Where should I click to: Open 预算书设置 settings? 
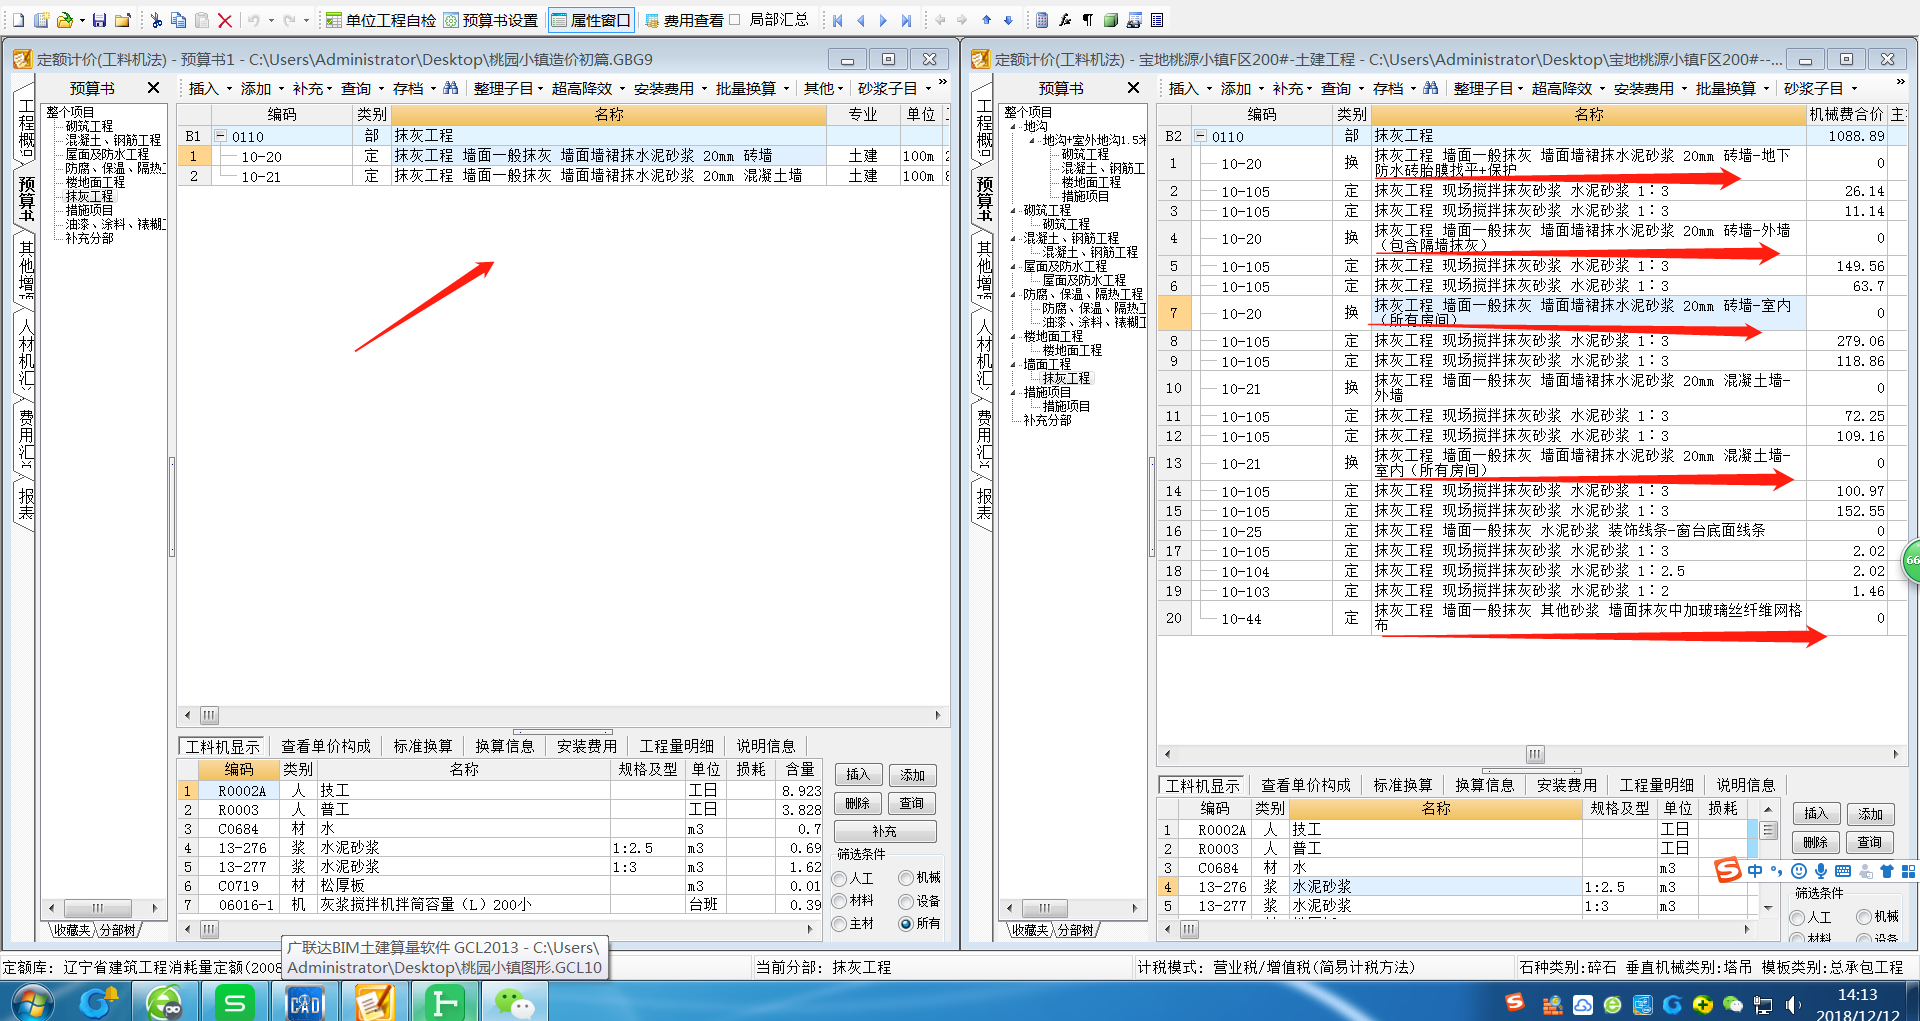click(491, 20)
